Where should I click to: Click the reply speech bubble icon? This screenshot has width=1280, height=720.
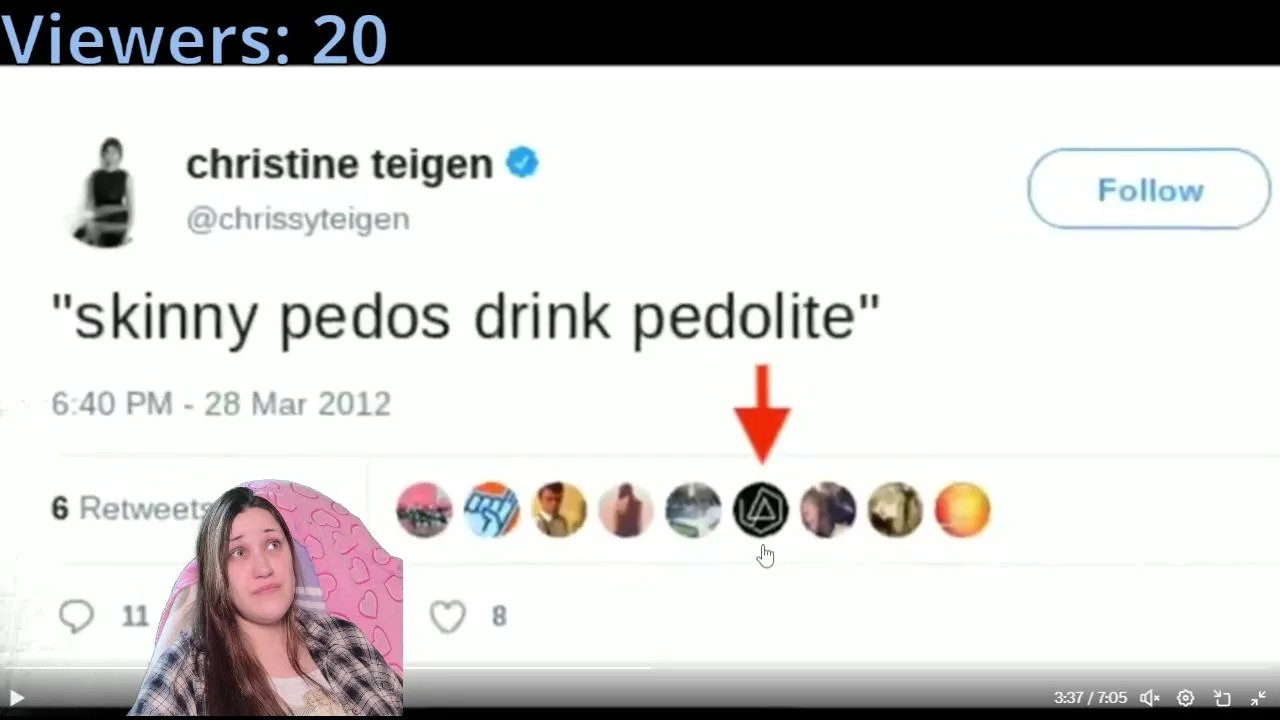(x=76, y=616)
